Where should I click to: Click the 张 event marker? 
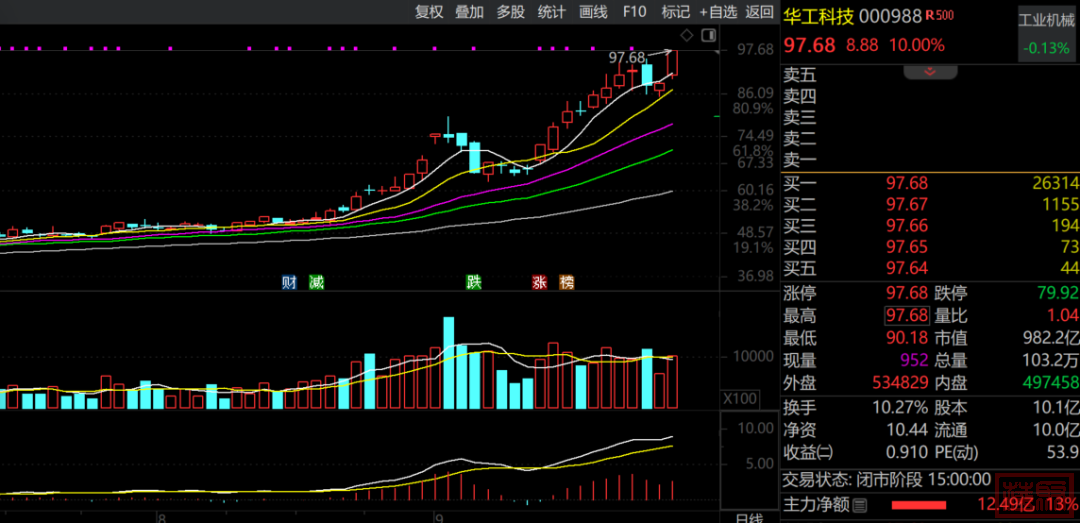(540, 282)
